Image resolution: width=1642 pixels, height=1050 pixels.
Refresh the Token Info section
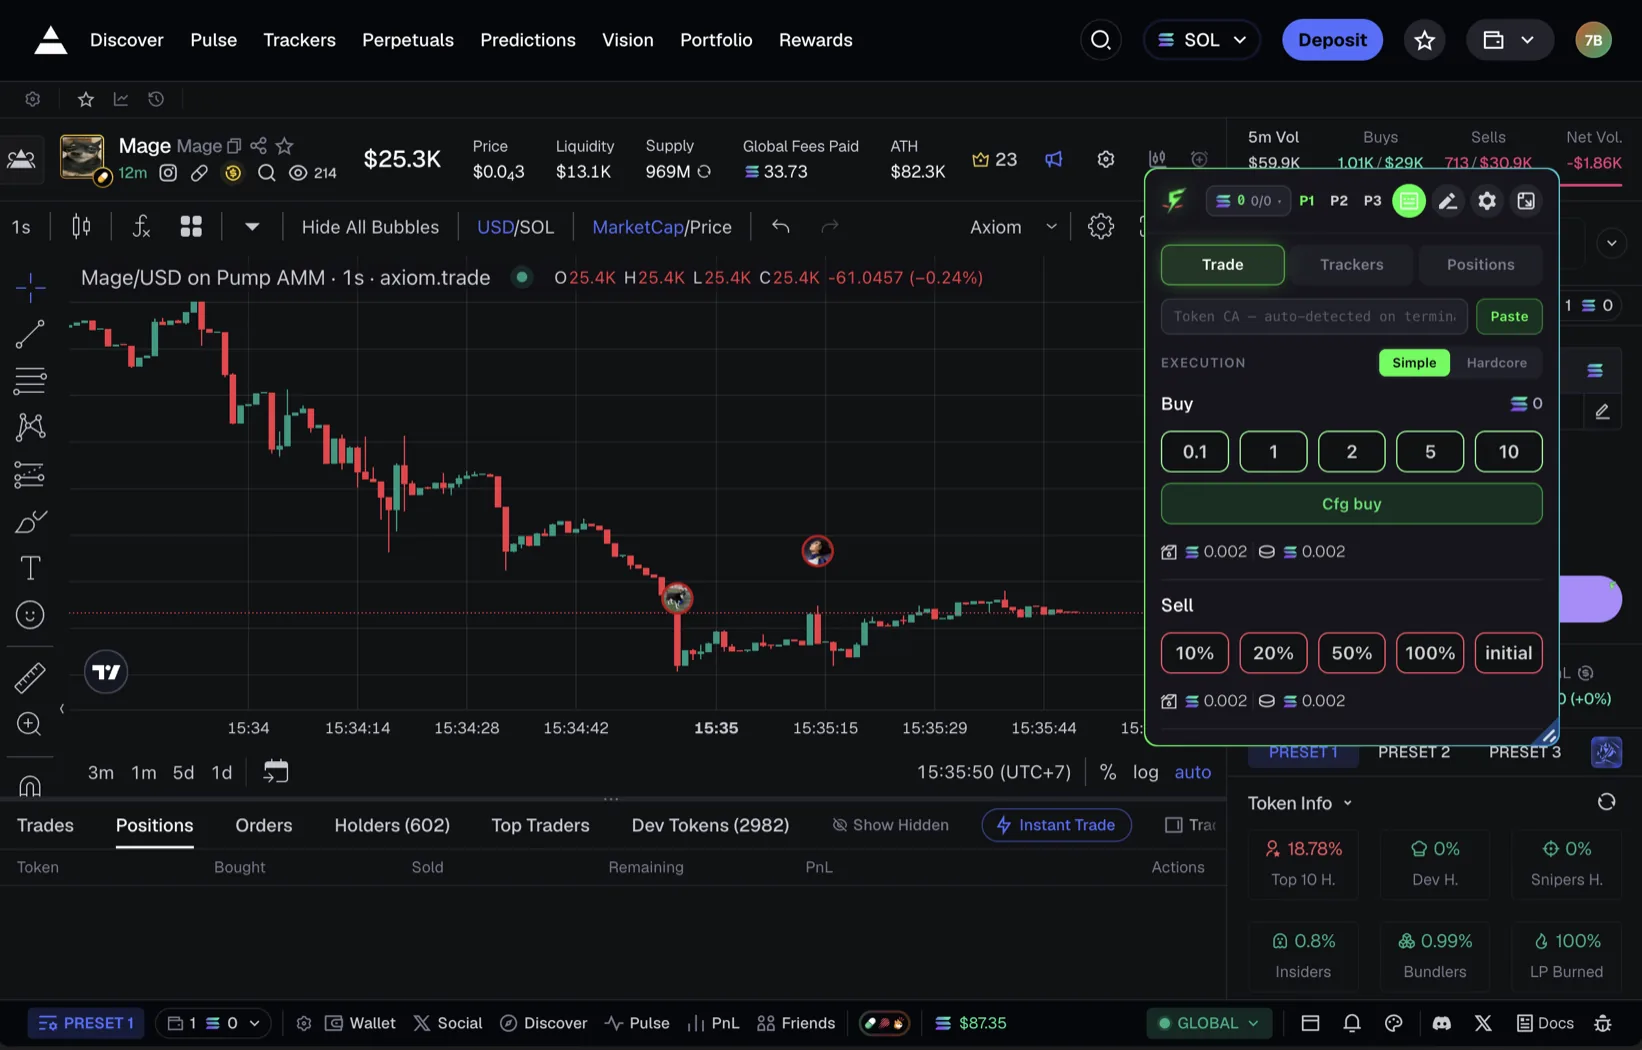point(1606,802)
